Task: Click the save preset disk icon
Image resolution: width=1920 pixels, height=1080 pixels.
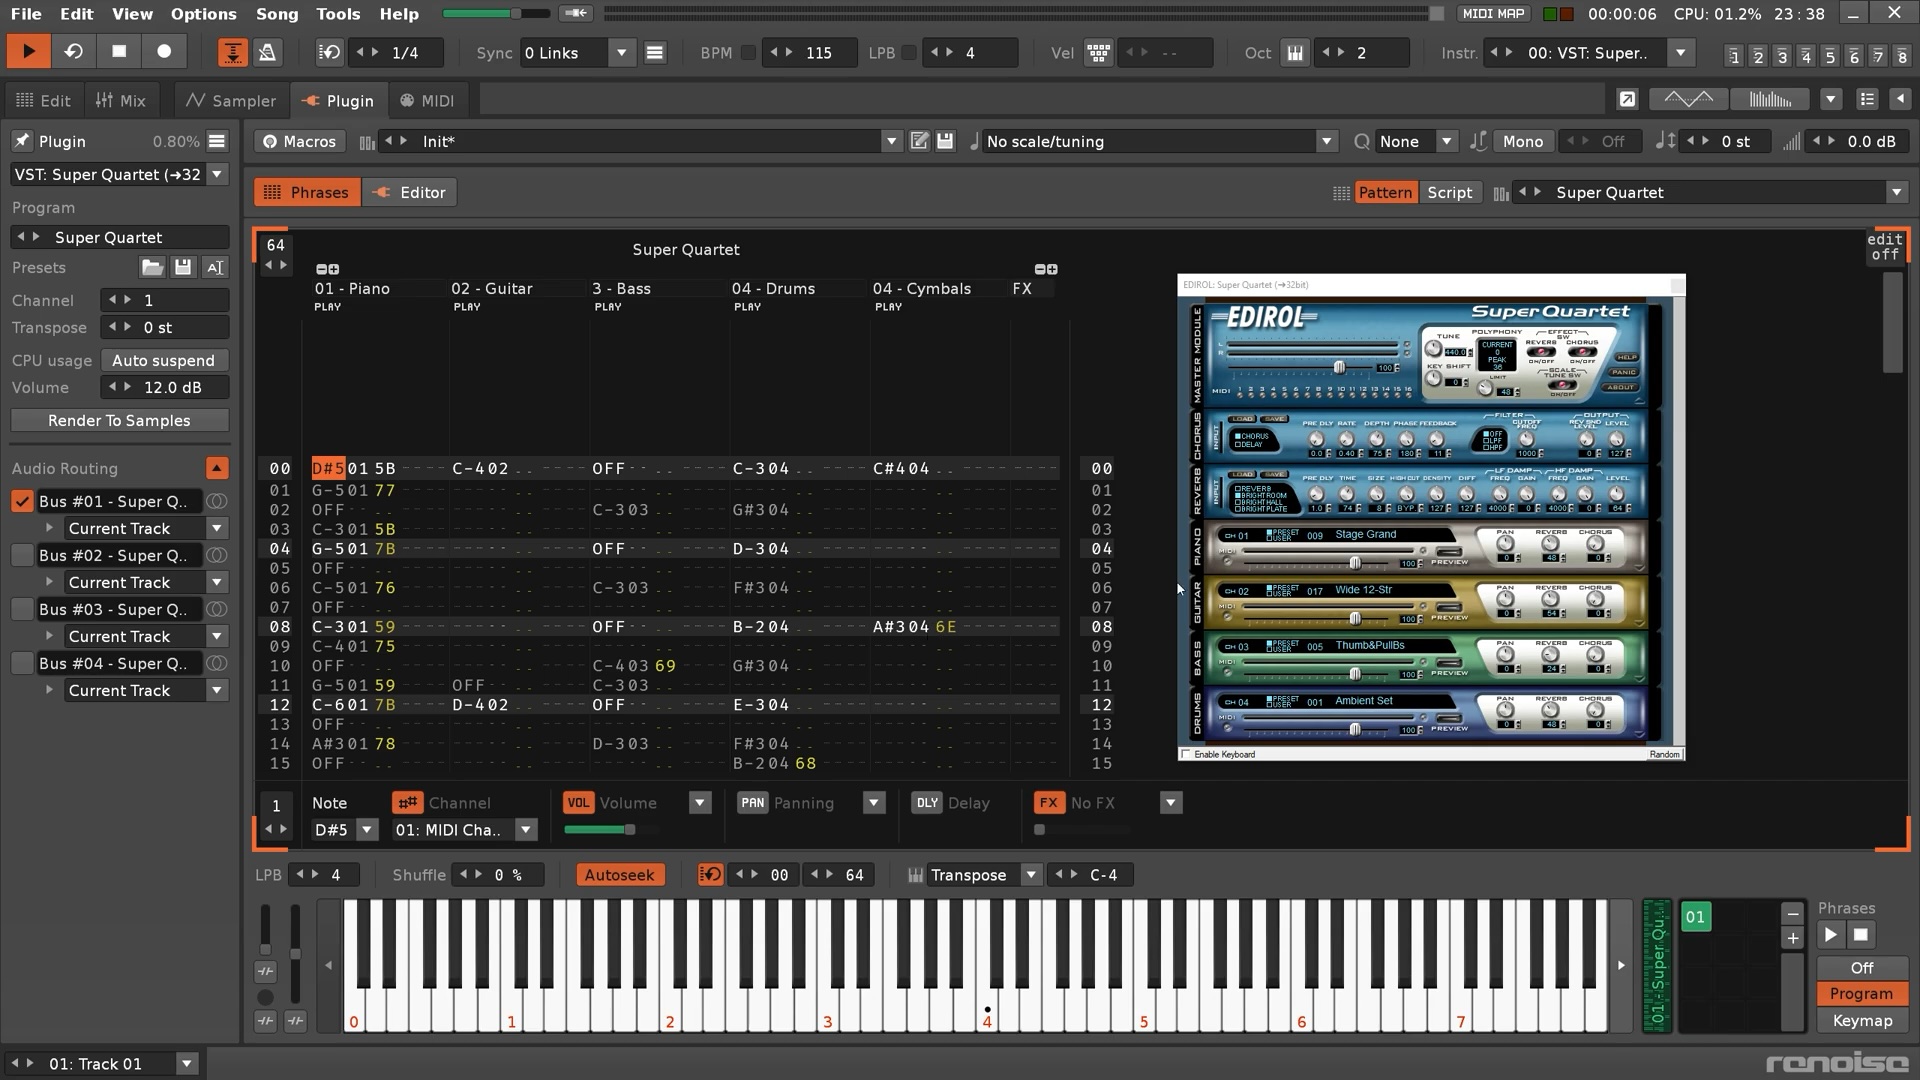Action: pos(183,267)
